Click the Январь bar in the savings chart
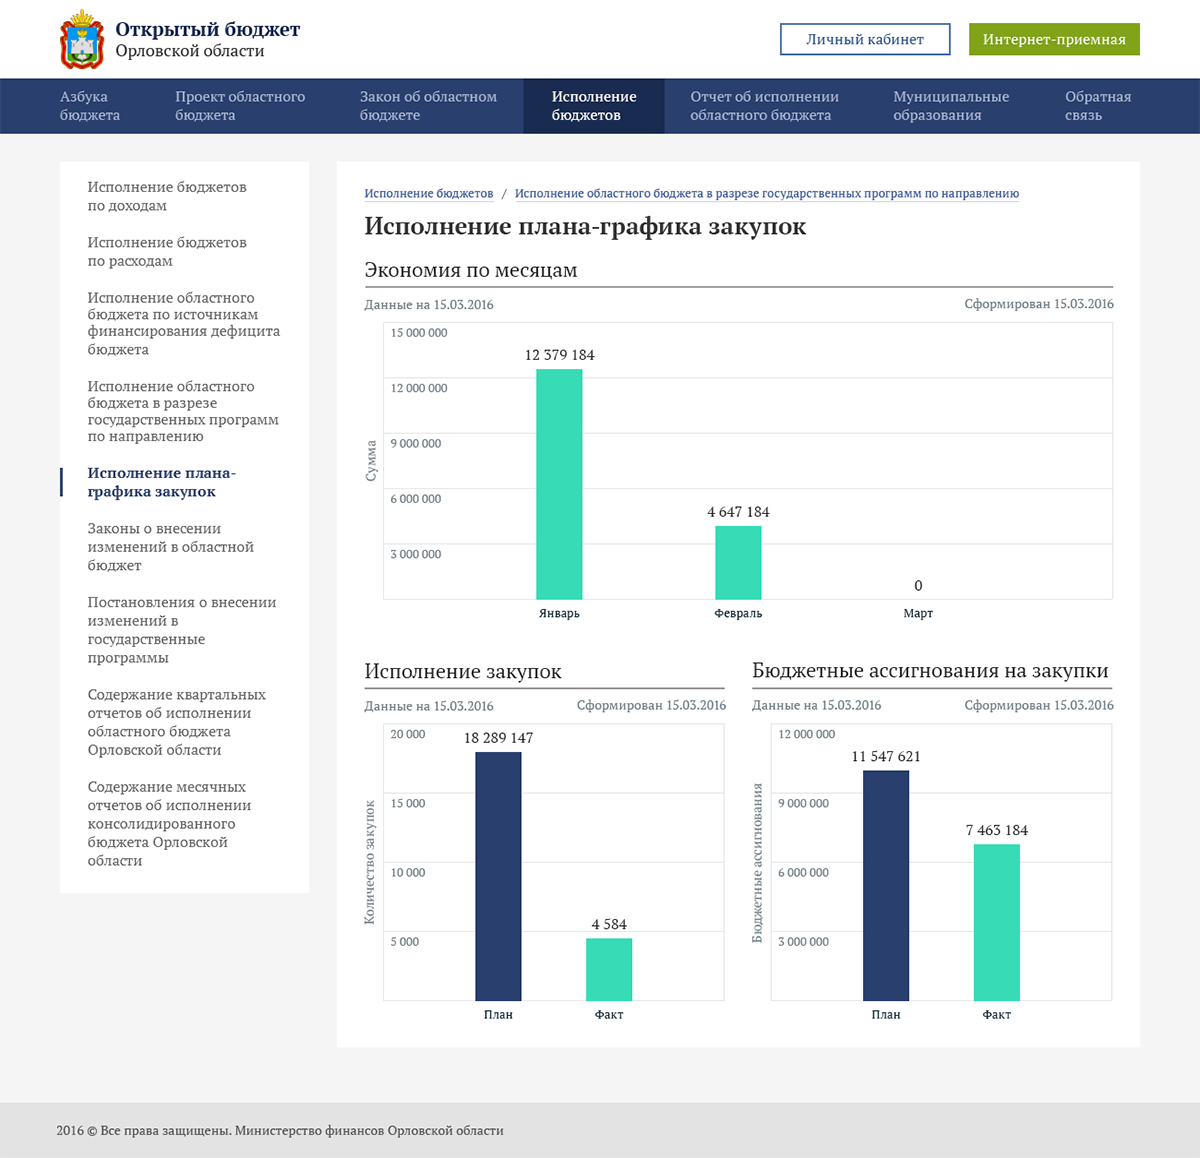The width and height of the screenshot is (1200, 1158). point(559,485)
